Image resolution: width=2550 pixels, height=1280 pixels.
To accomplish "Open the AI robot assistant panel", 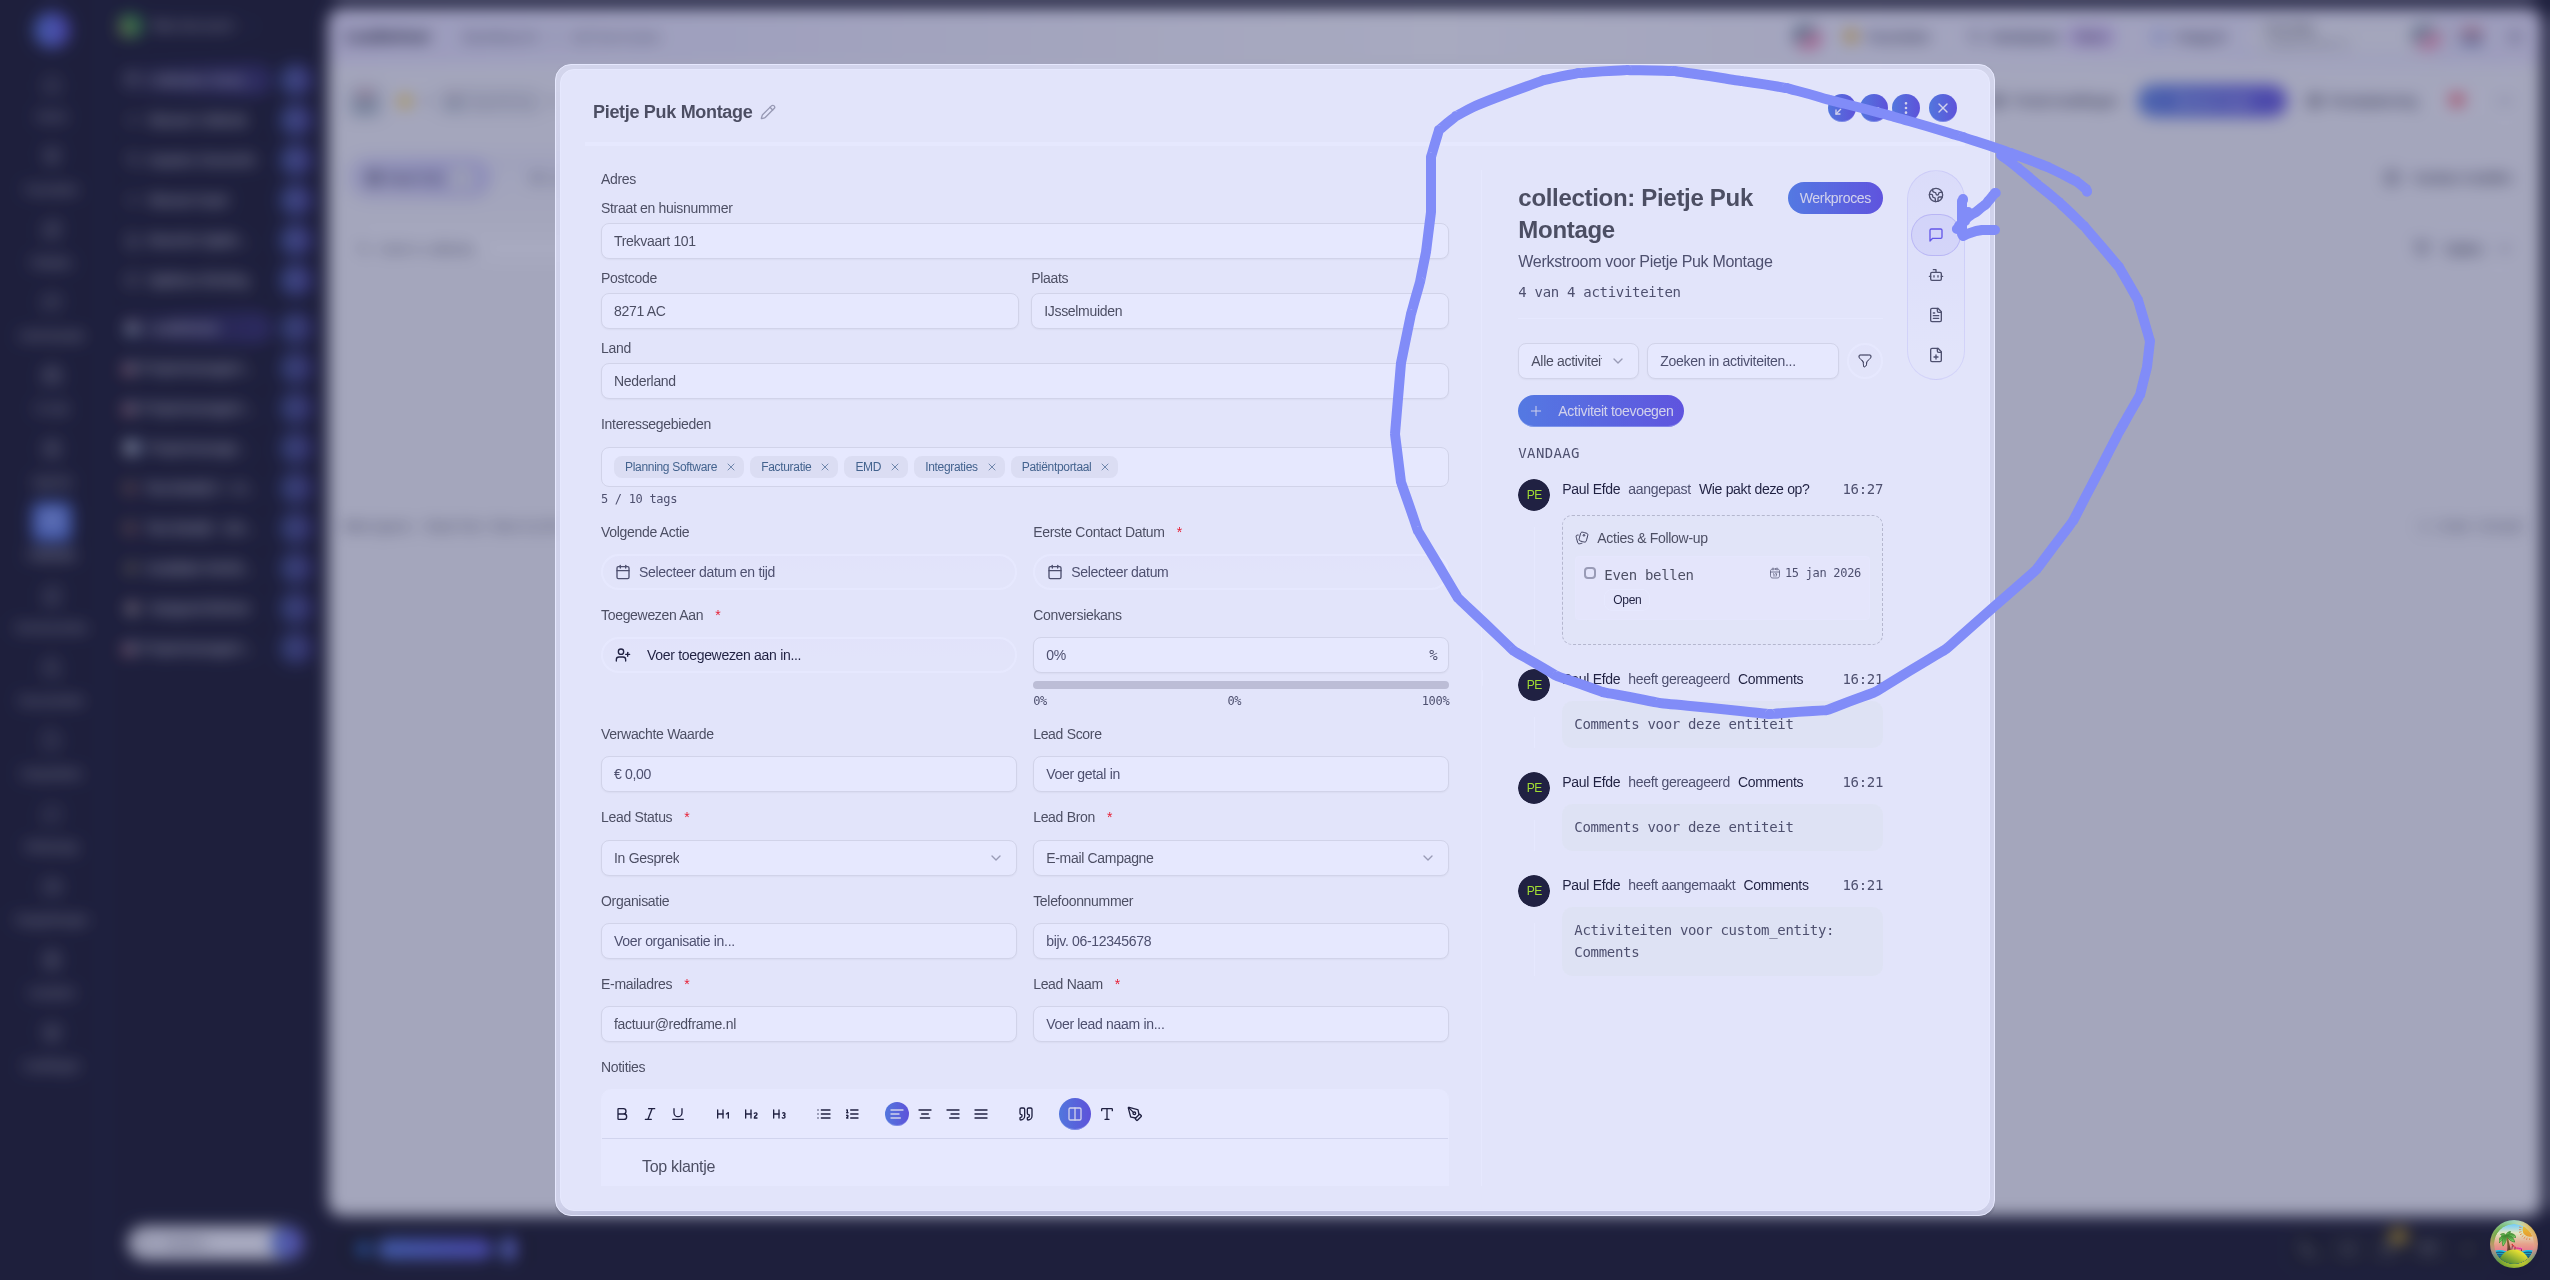I will (x=1935, y=275).
